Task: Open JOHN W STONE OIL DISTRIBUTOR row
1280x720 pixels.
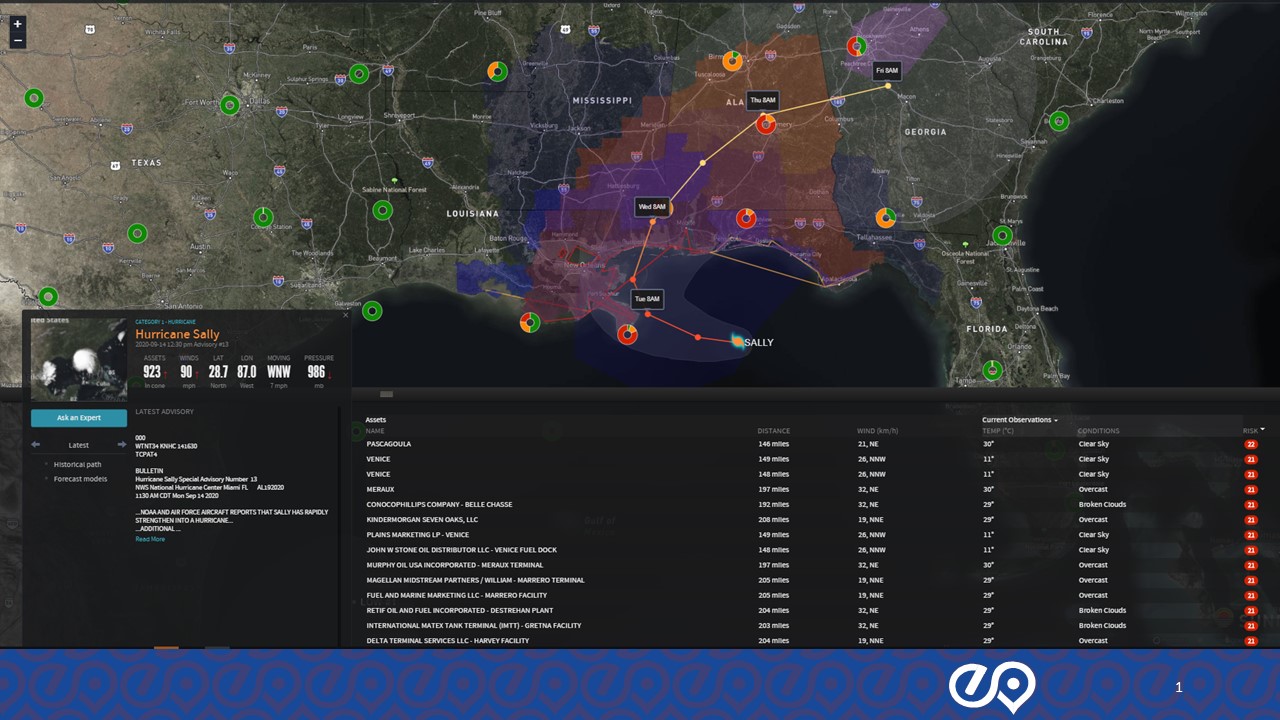Action: pos(811,550)
